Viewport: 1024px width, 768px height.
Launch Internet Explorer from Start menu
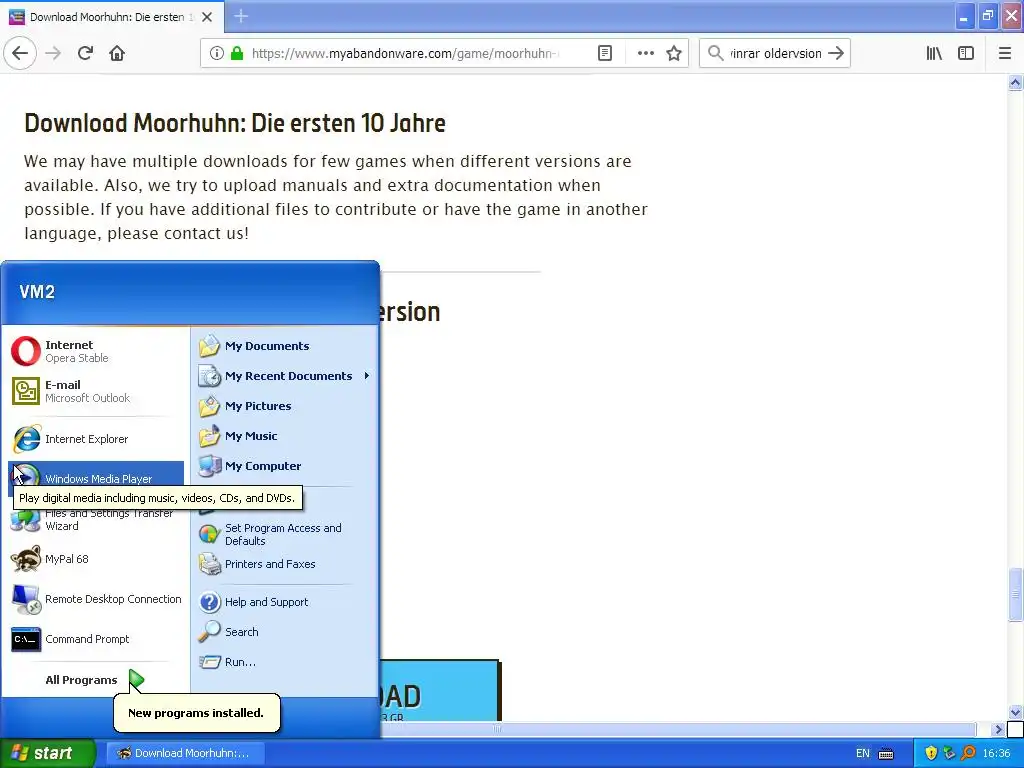(x=95, y=439)
